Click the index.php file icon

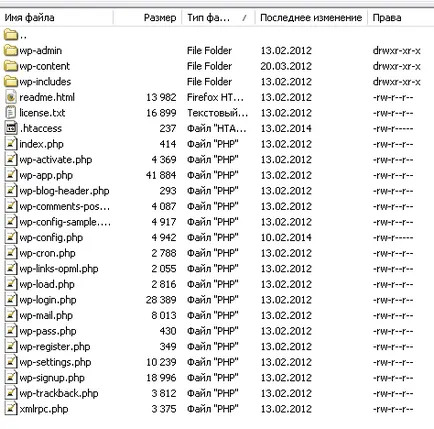point(11,144)
